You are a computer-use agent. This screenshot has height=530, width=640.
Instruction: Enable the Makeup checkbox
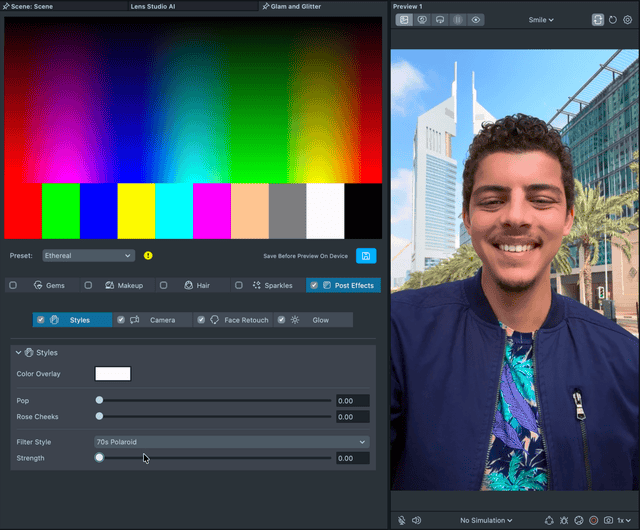88,285
